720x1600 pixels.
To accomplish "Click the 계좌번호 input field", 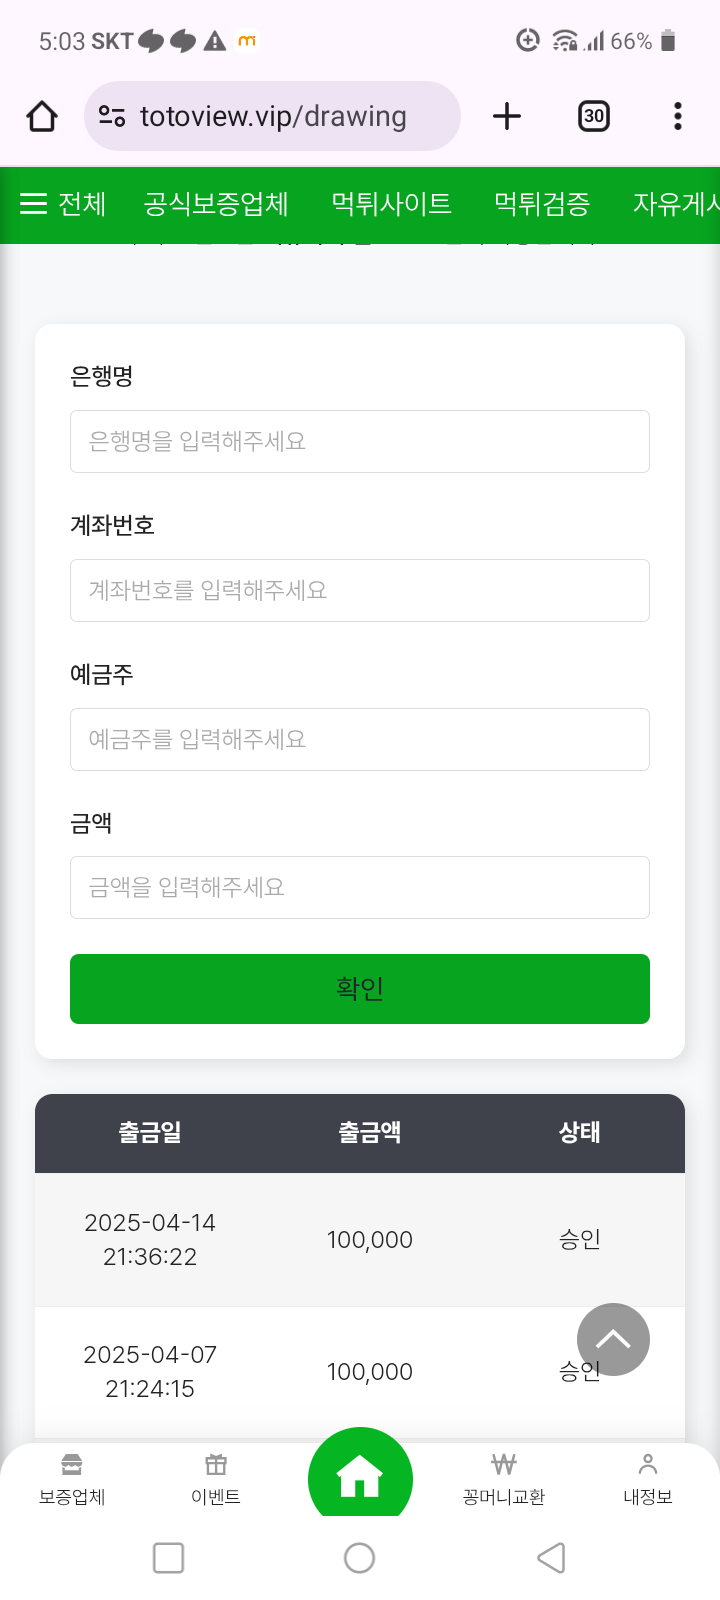I will click(x=360, y=590).
